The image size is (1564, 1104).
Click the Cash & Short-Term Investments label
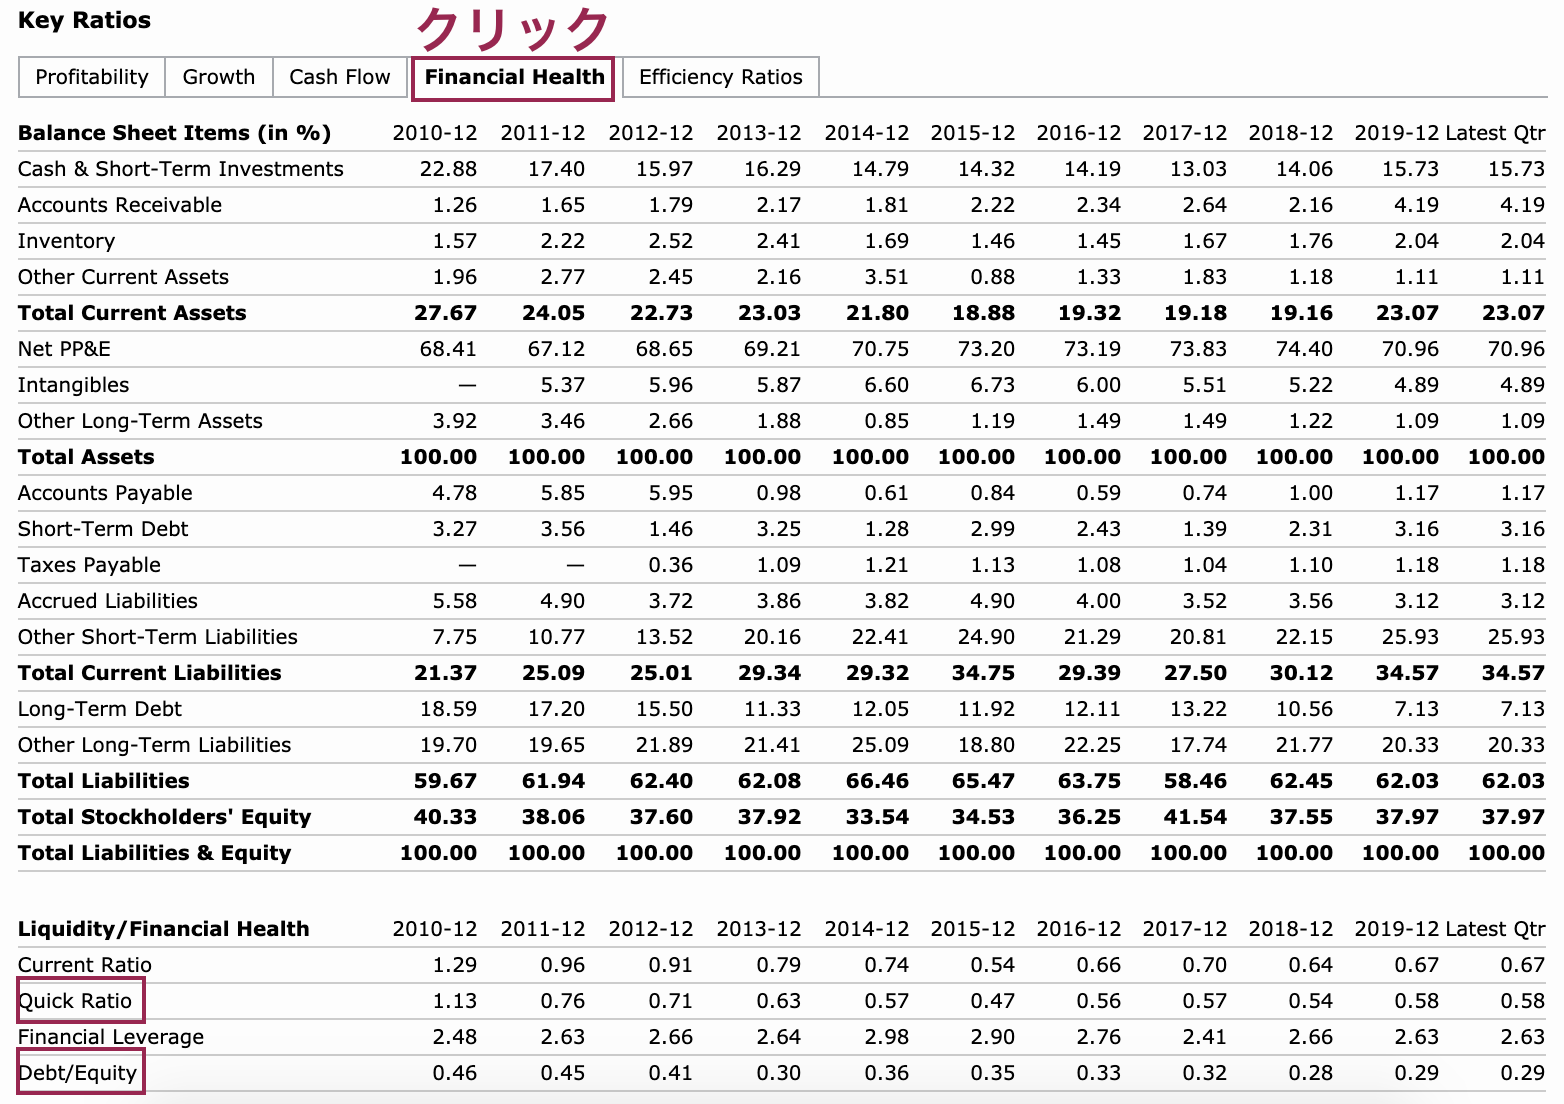pyautogui.click(x=181, y=169)
